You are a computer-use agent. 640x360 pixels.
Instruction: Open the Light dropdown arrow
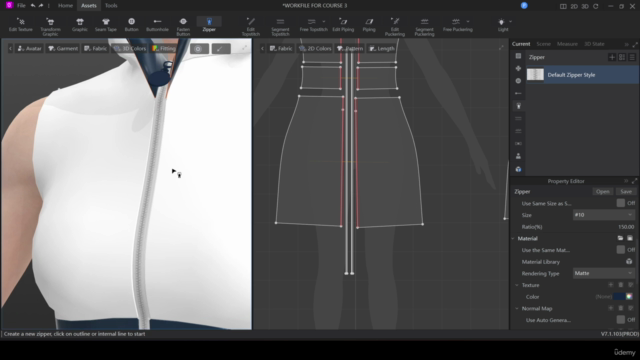510,22
